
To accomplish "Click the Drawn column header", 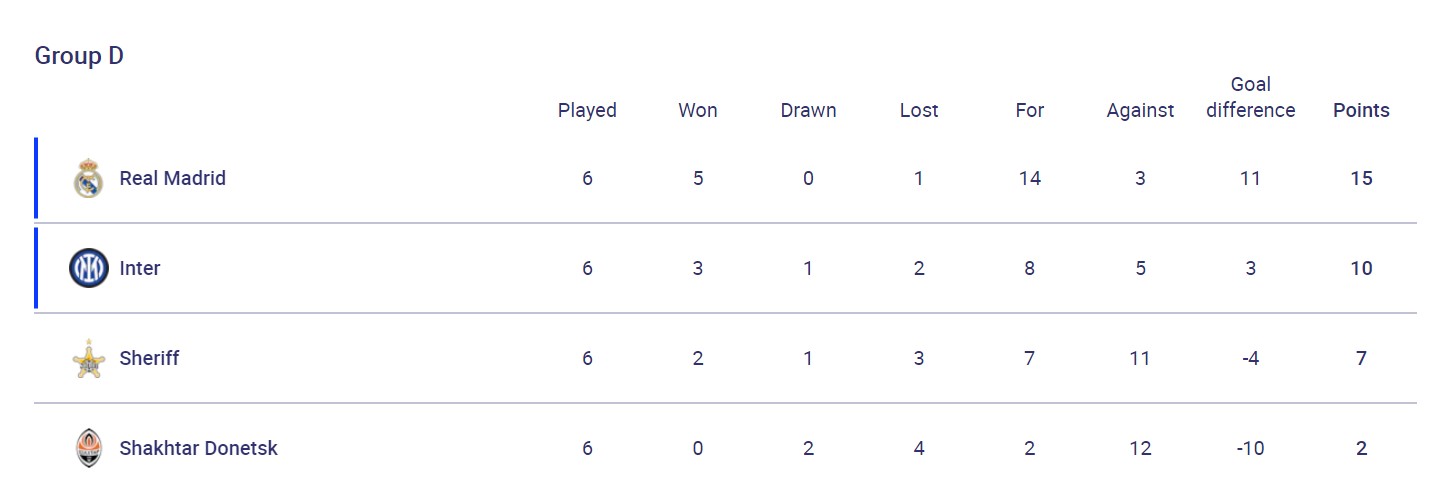I will [808, 110].
